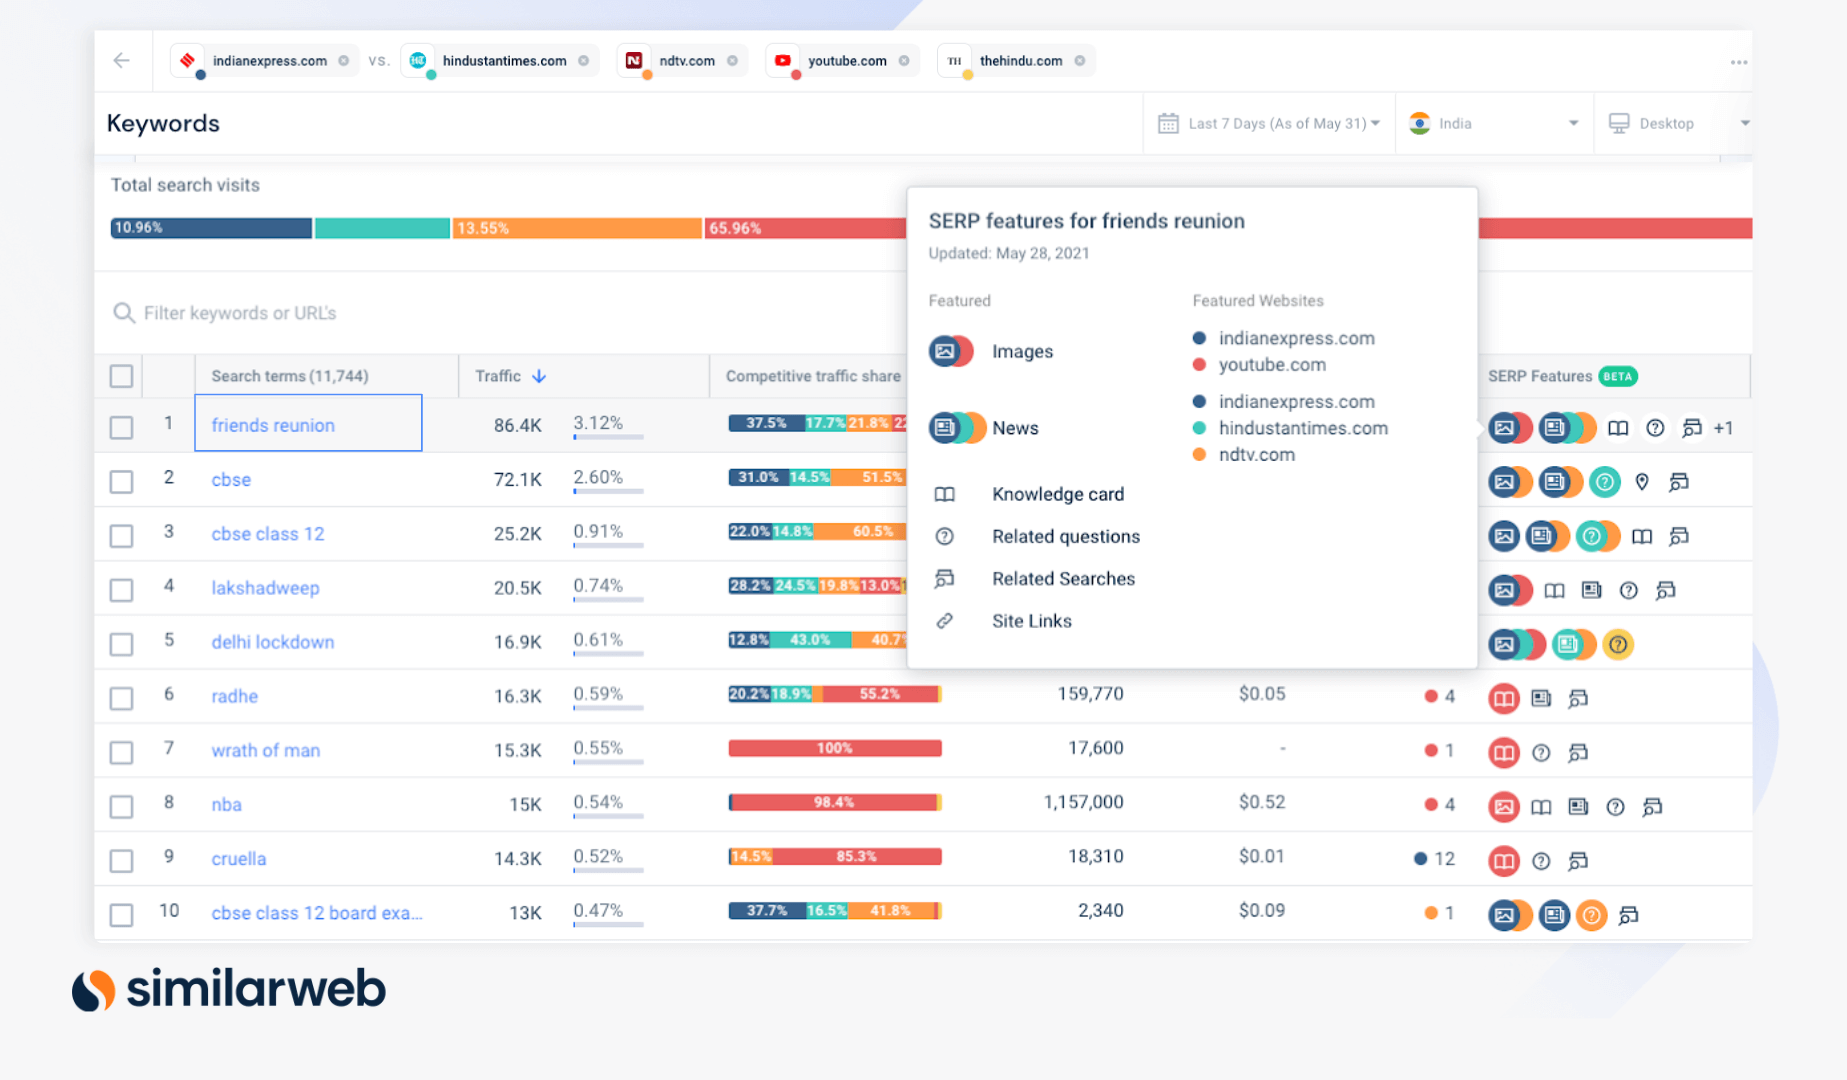This screenshot has height=1080, width=1847.
Task: Click the images SERP icon in nba row
Action: pyautogui.click(x=1503, y=806)
